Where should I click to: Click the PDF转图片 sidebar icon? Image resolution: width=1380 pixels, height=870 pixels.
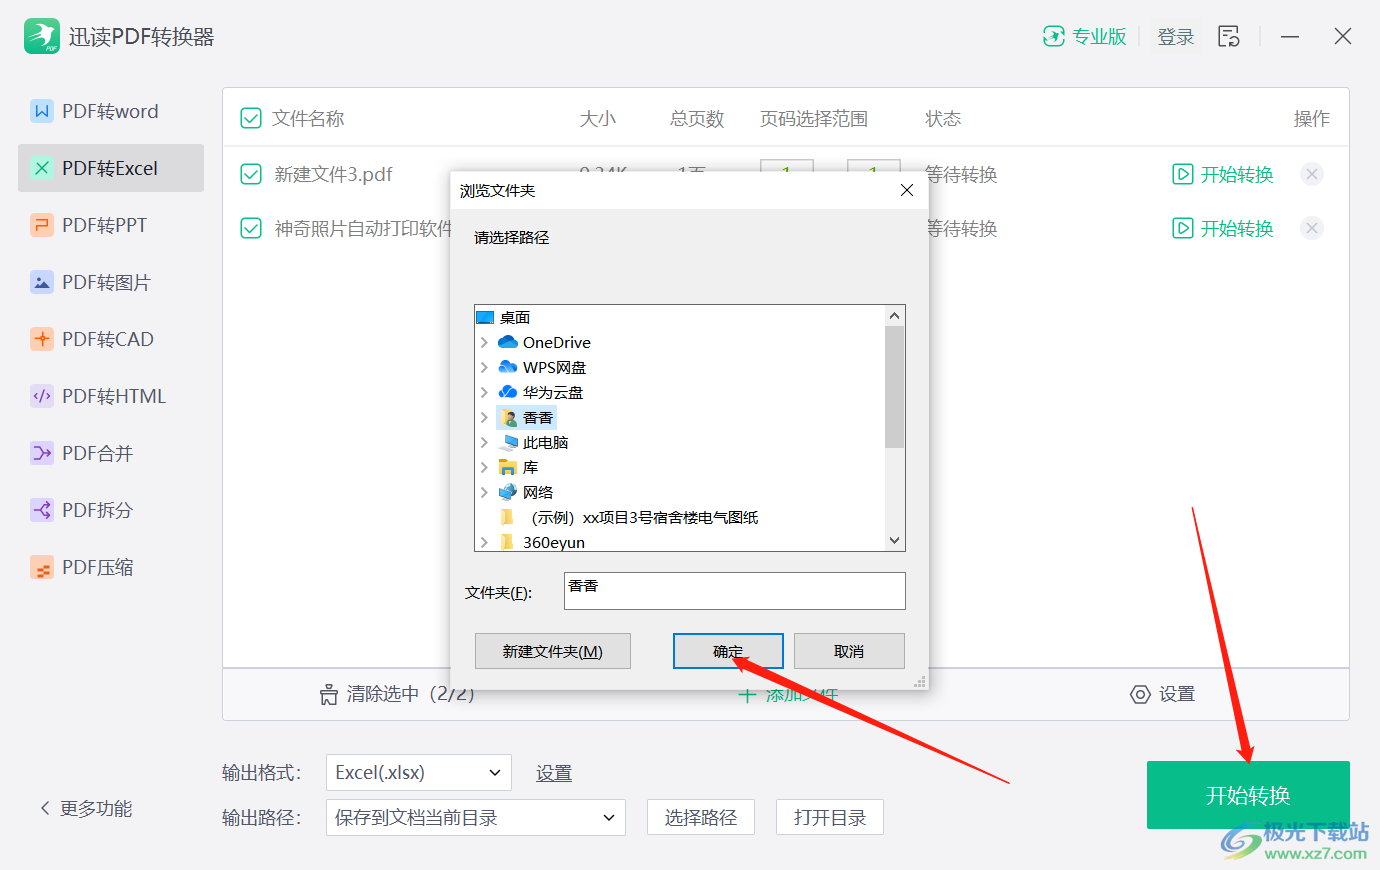[41, 282]
